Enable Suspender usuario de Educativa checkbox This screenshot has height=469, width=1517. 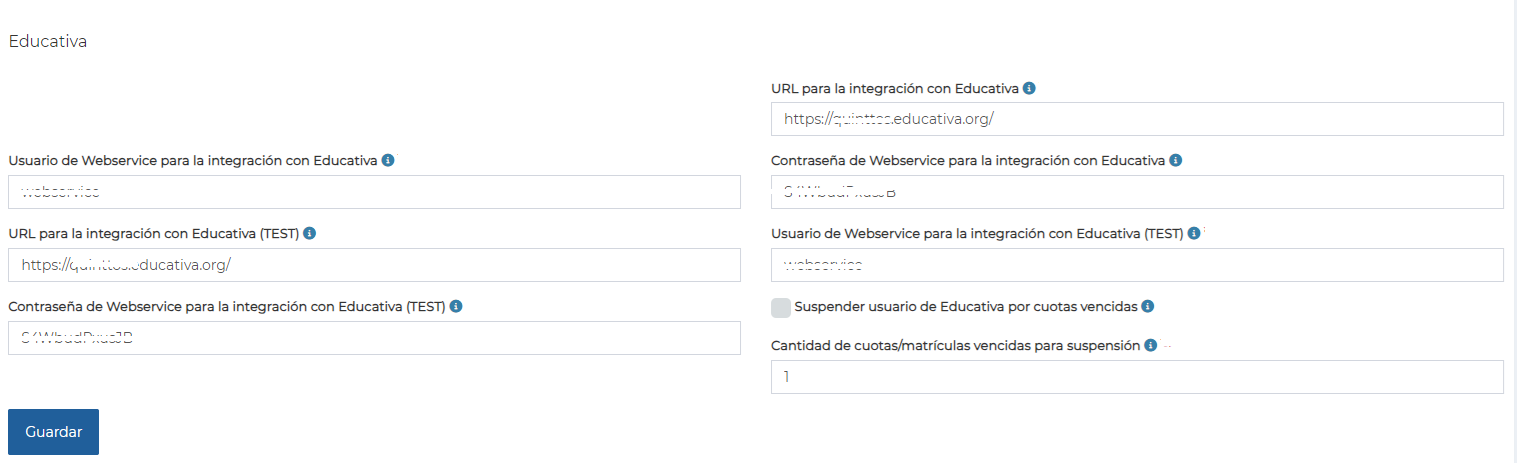pyautogui.click(x=781, y=307)
